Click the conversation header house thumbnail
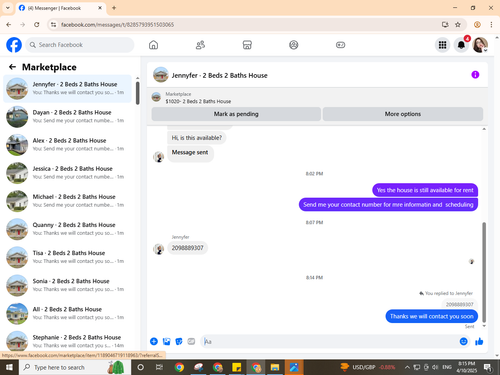This screenshot has width=500, height=375. pos(161,75)
